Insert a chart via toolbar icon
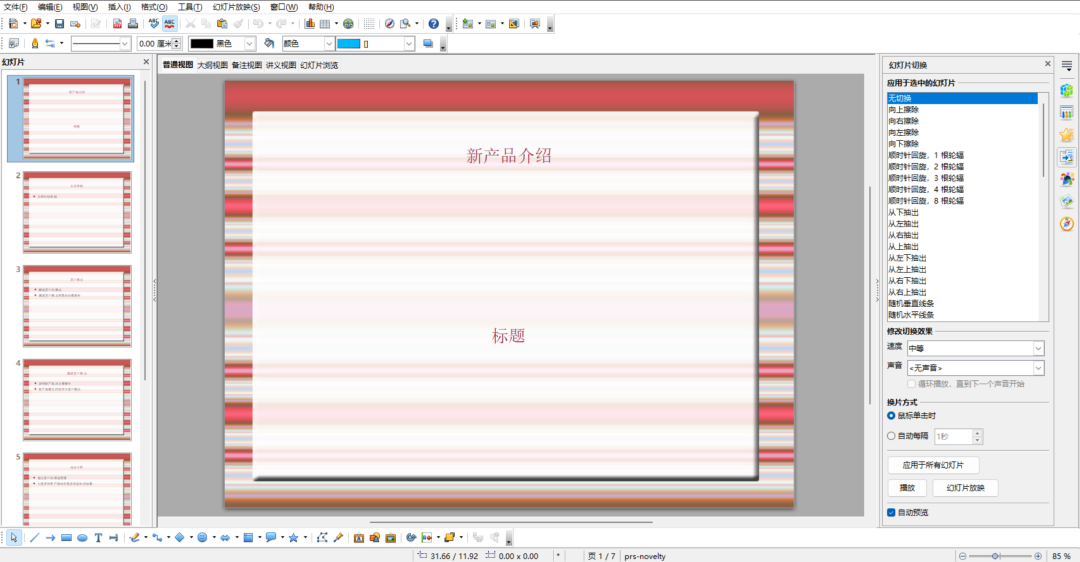Screen dimensions: 1080x562 point(309,23)
